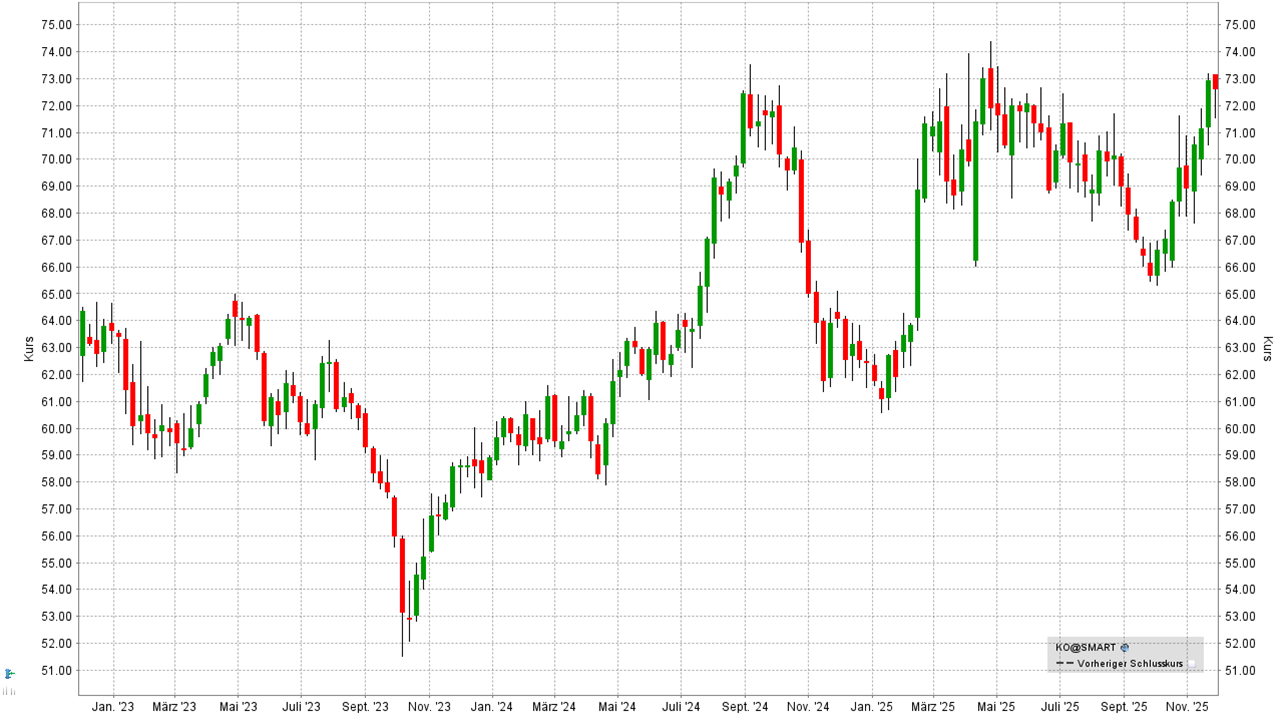Click the Kurs title on the left axis
The image size is (1281, 720).
(x=30, y=349)
